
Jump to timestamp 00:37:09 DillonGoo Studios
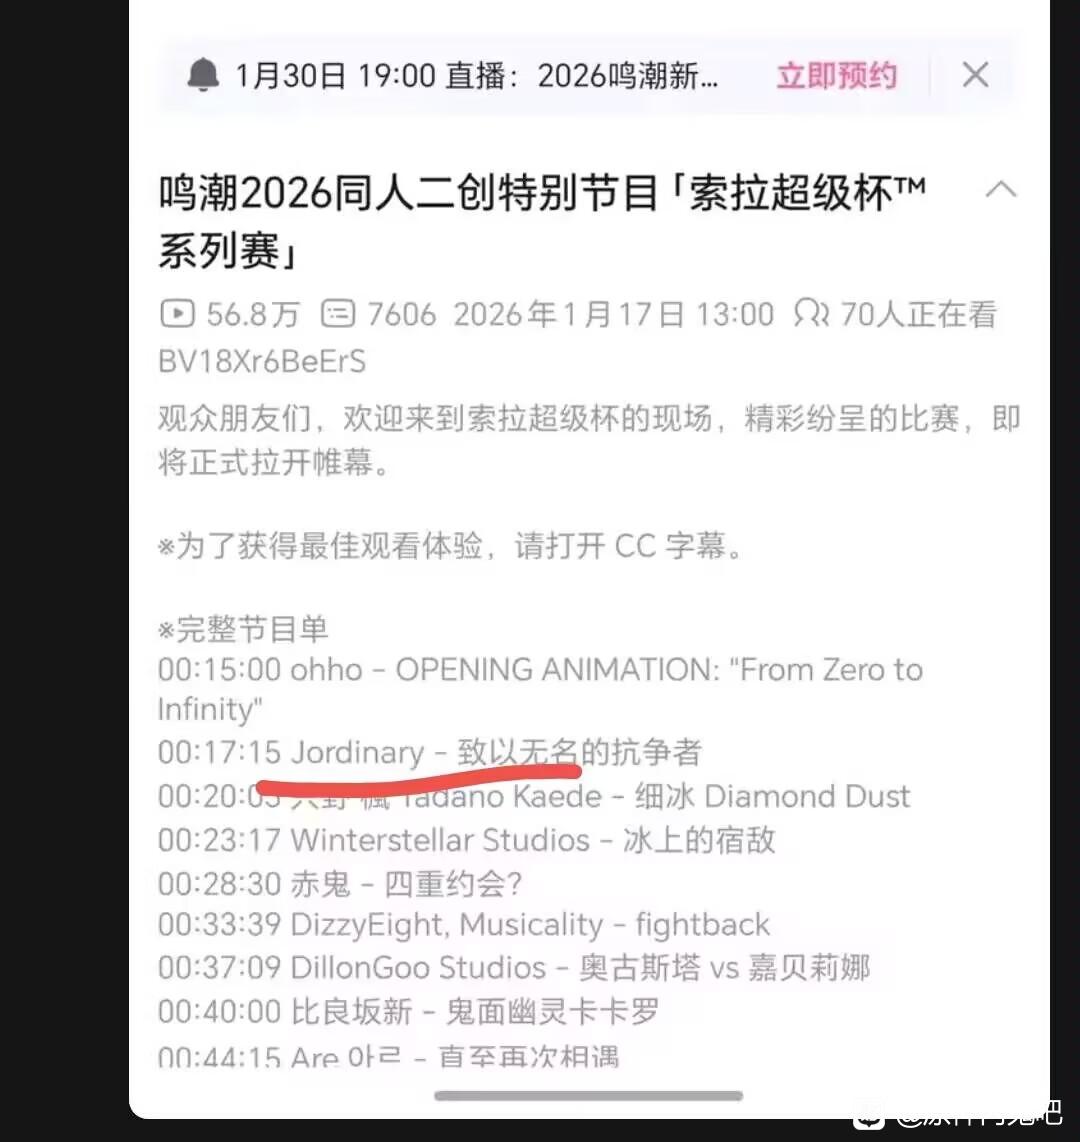[x=219, y=968]
